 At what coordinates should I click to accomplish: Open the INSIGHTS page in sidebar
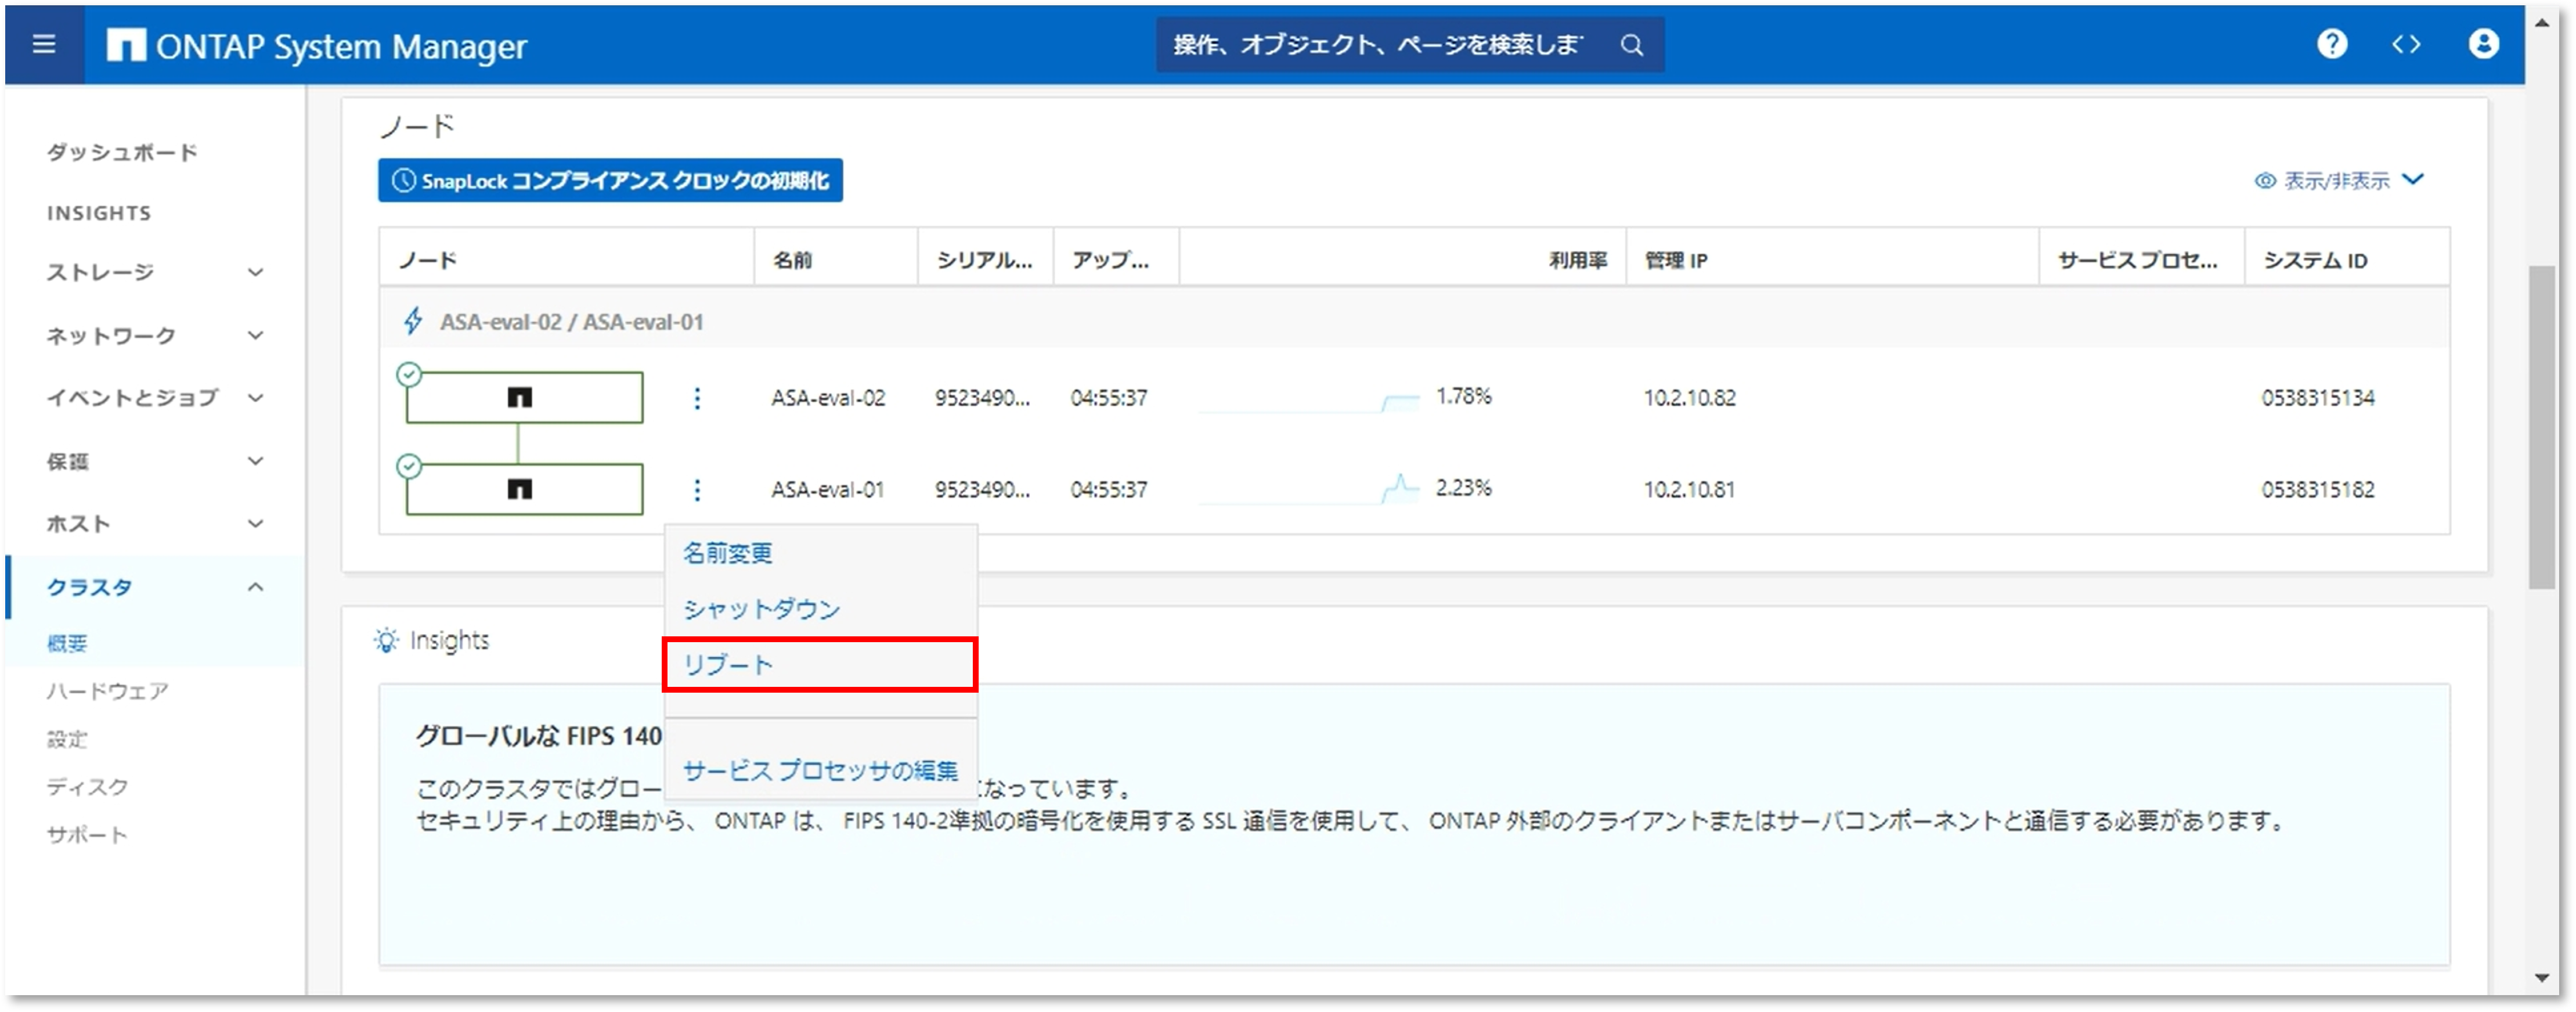point(99,213)
